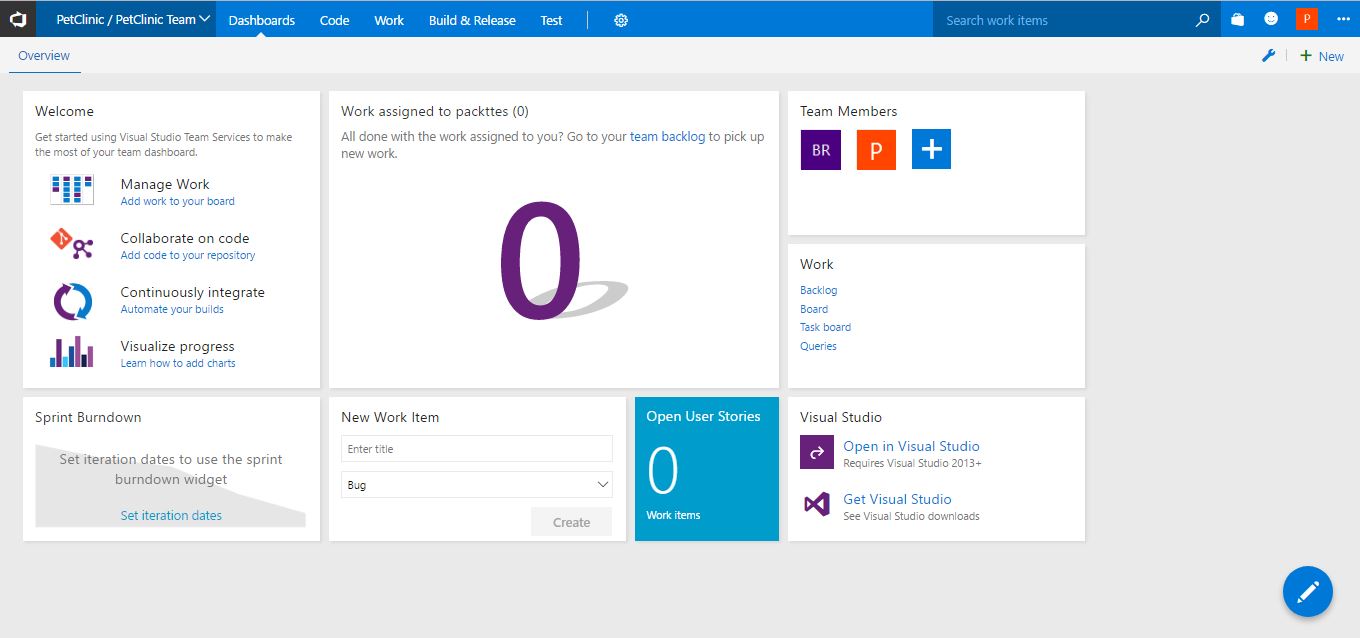Viewport: 1360px width, 638px height.
Task: Follow the Automate your builds link
Action: (x=172, y=309)
